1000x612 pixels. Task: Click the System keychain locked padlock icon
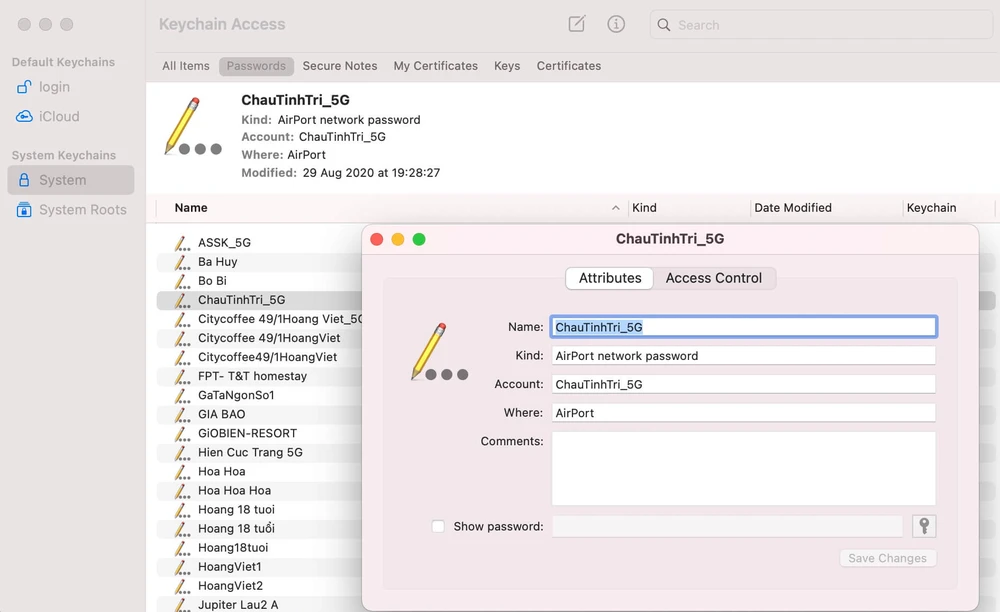coord(24,180)
